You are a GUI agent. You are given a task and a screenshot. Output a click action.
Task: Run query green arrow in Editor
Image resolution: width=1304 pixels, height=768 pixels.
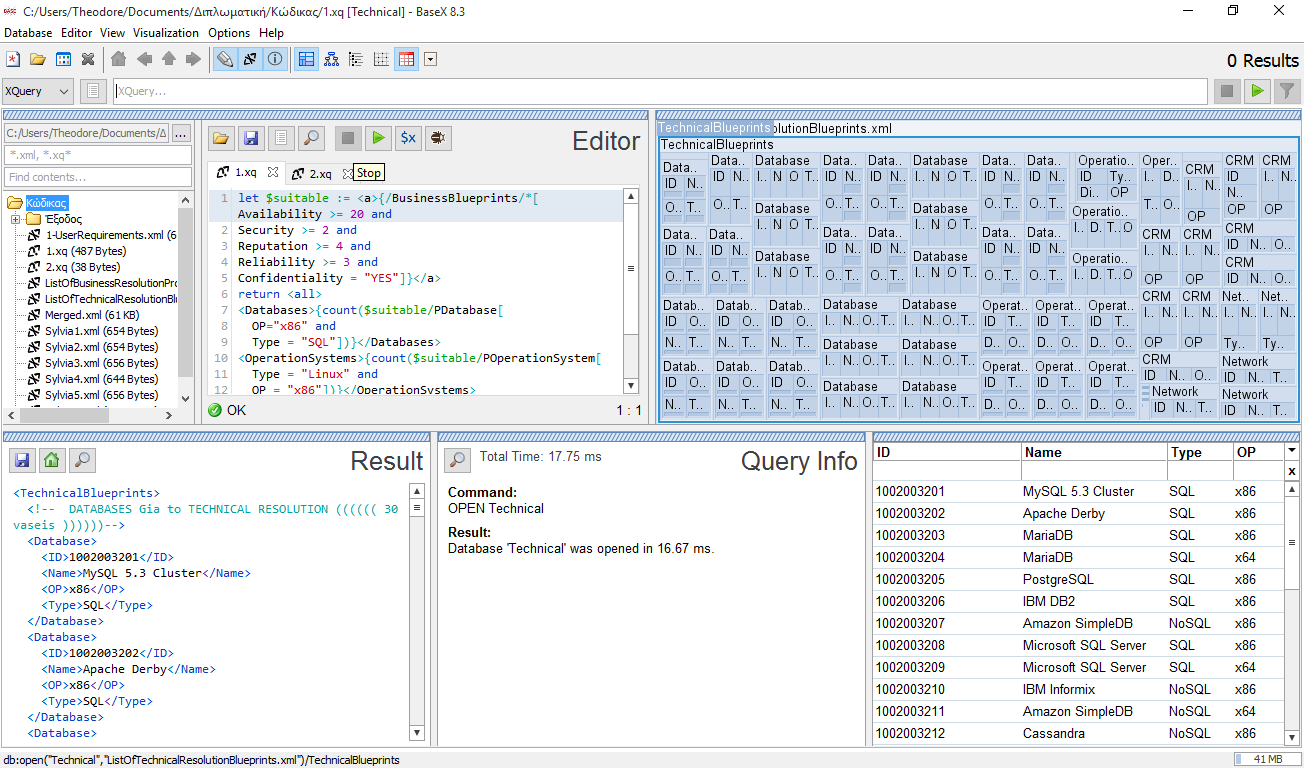click(x=378, y=138)
